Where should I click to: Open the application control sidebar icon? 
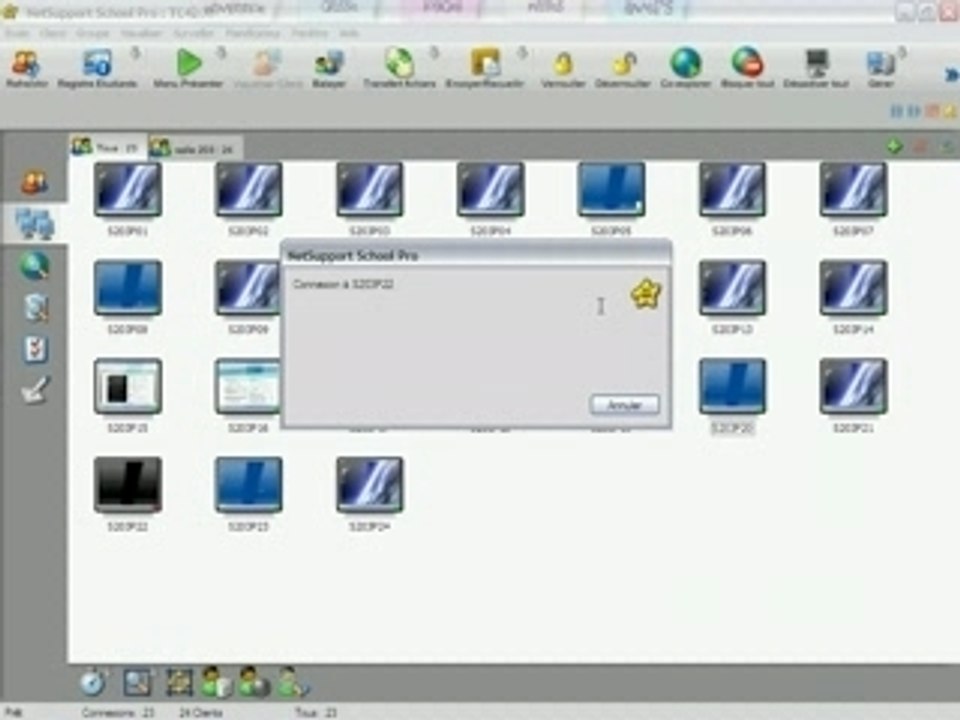[36, 307]
